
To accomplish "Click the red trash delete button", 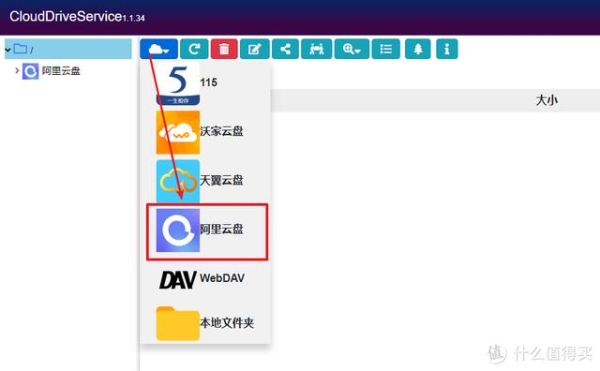I will tap(224, 49).
